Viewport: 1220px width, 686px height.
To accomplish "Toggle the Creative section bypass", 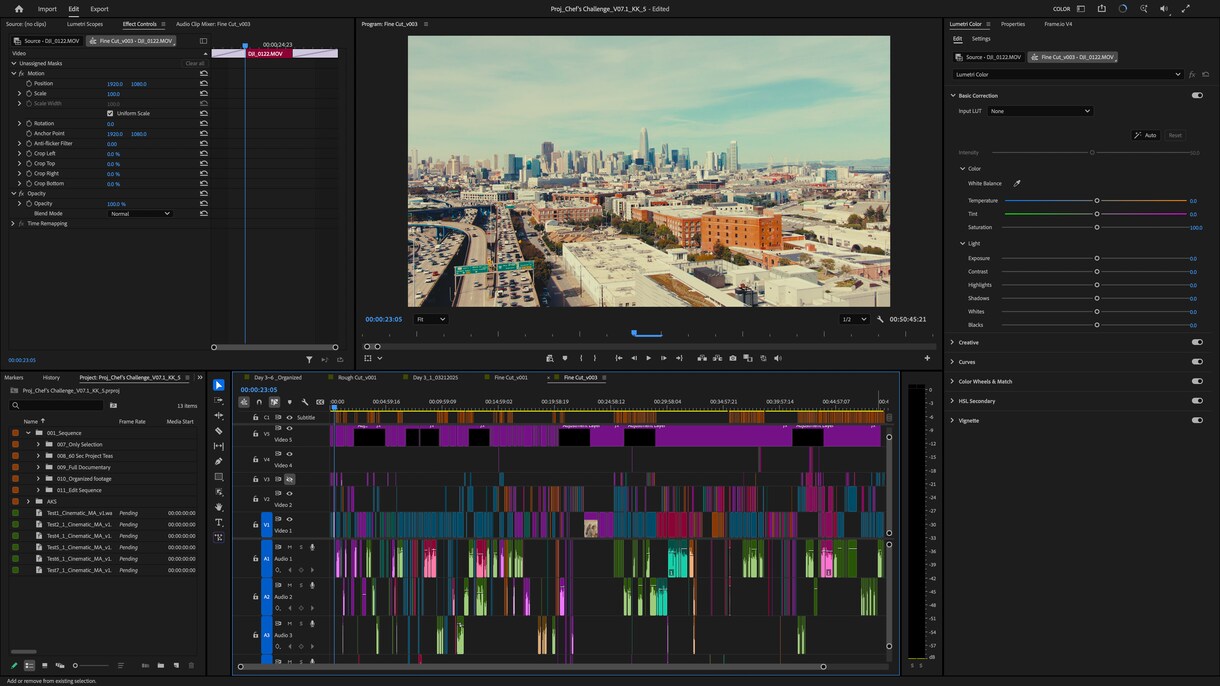I will click(1197, 342).
